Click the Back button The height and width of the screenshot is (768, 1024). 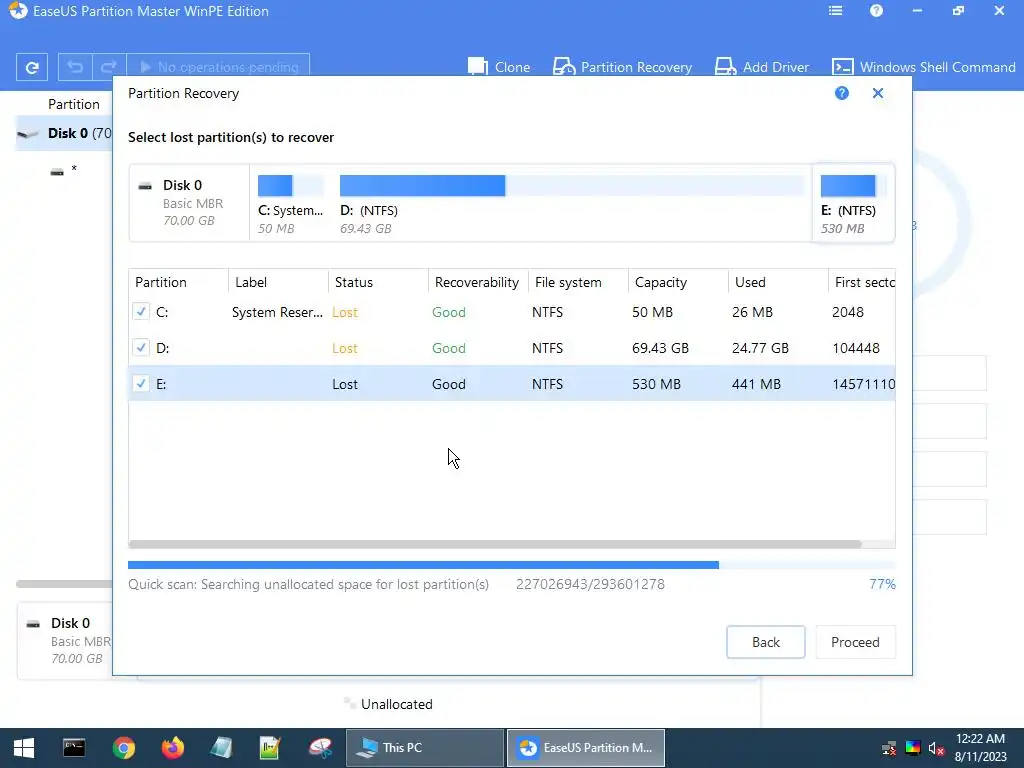(x=765, y=642)
